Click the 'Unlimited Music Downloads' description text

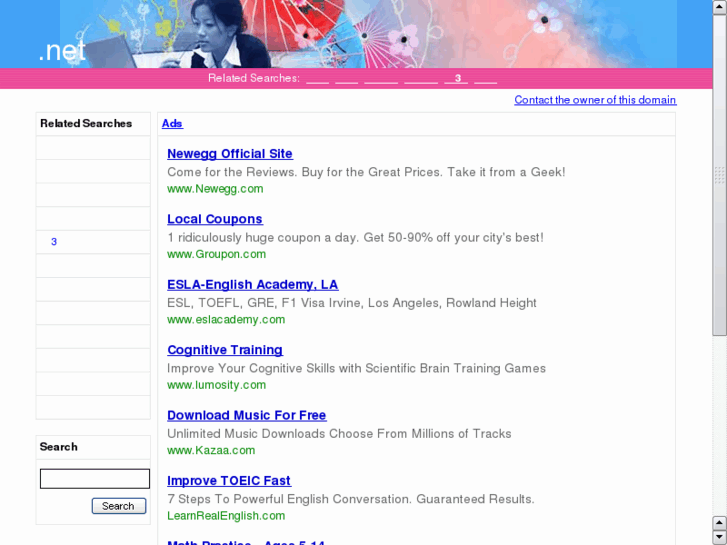point(339,434)
